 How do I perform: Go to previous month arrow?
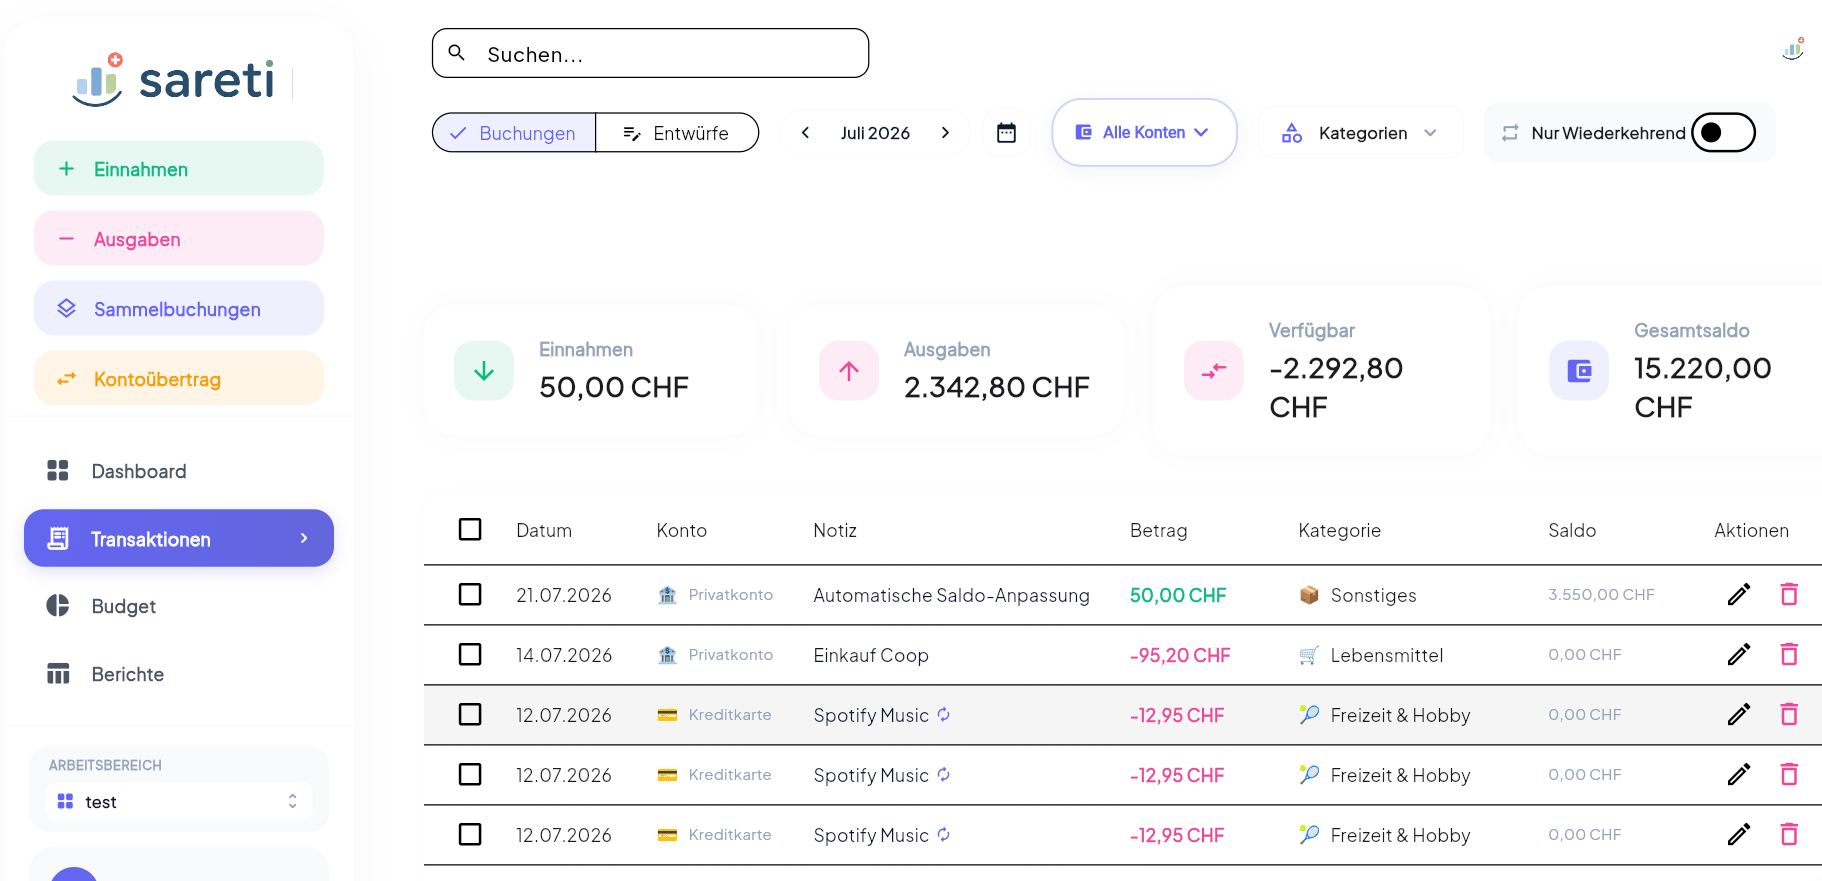click(x=805, y=133)
